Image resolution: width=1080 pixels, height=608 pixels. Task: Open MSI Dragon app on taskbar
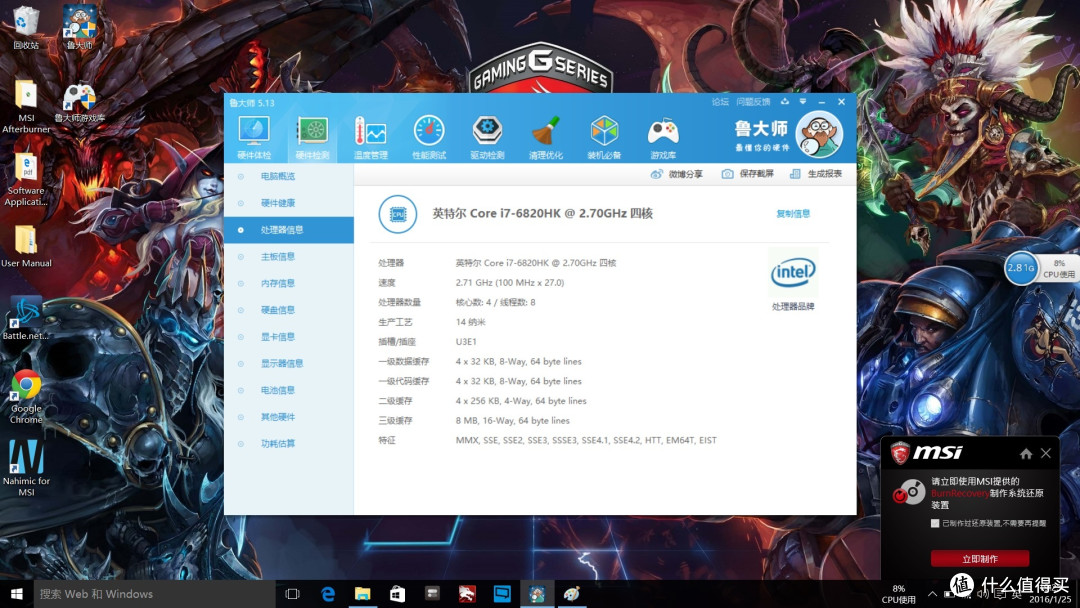coord(467,594)
